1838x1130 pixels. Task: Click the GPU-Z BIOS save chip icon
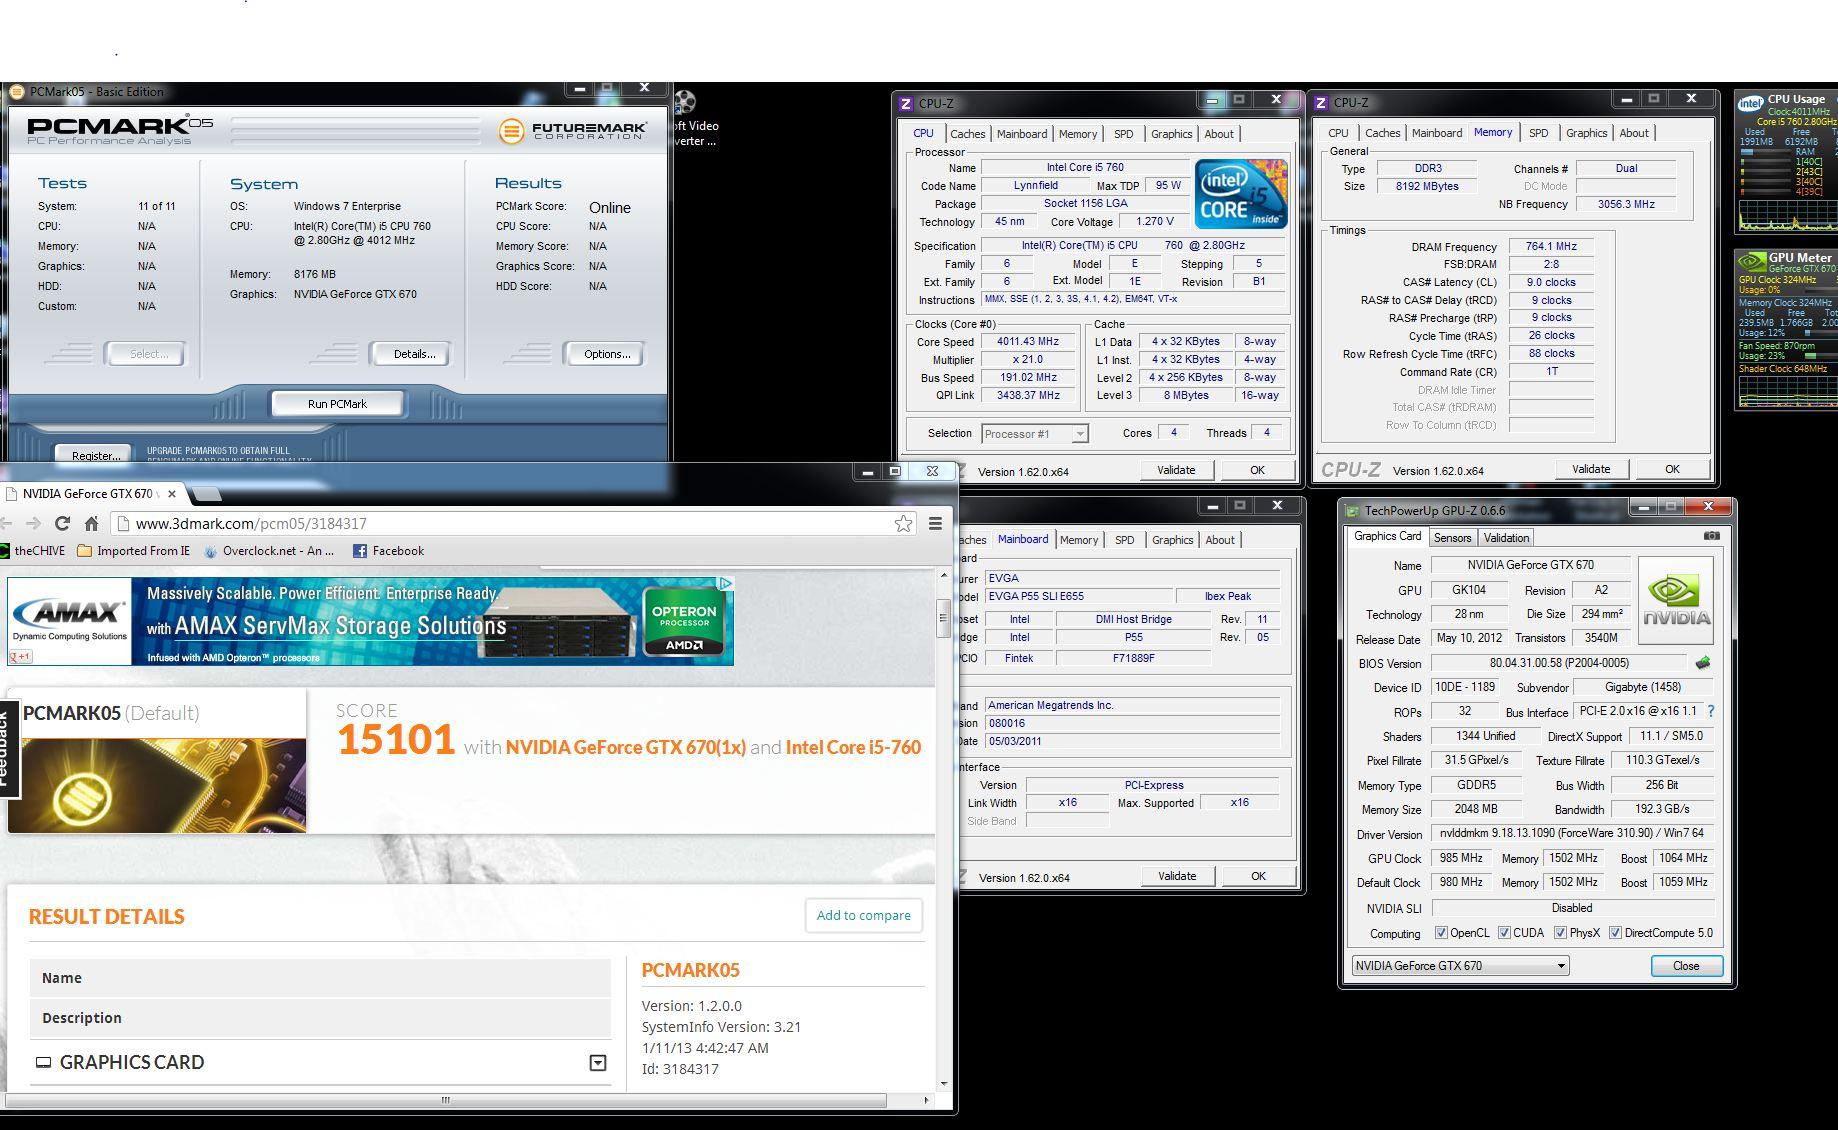[x=1703, y=663]
